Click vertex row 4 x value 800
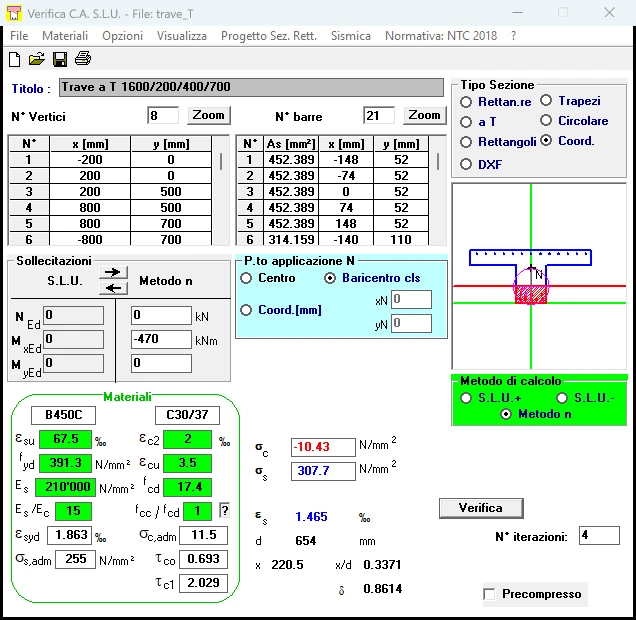This screenshot has width=636, height=620. coord(90,208)
